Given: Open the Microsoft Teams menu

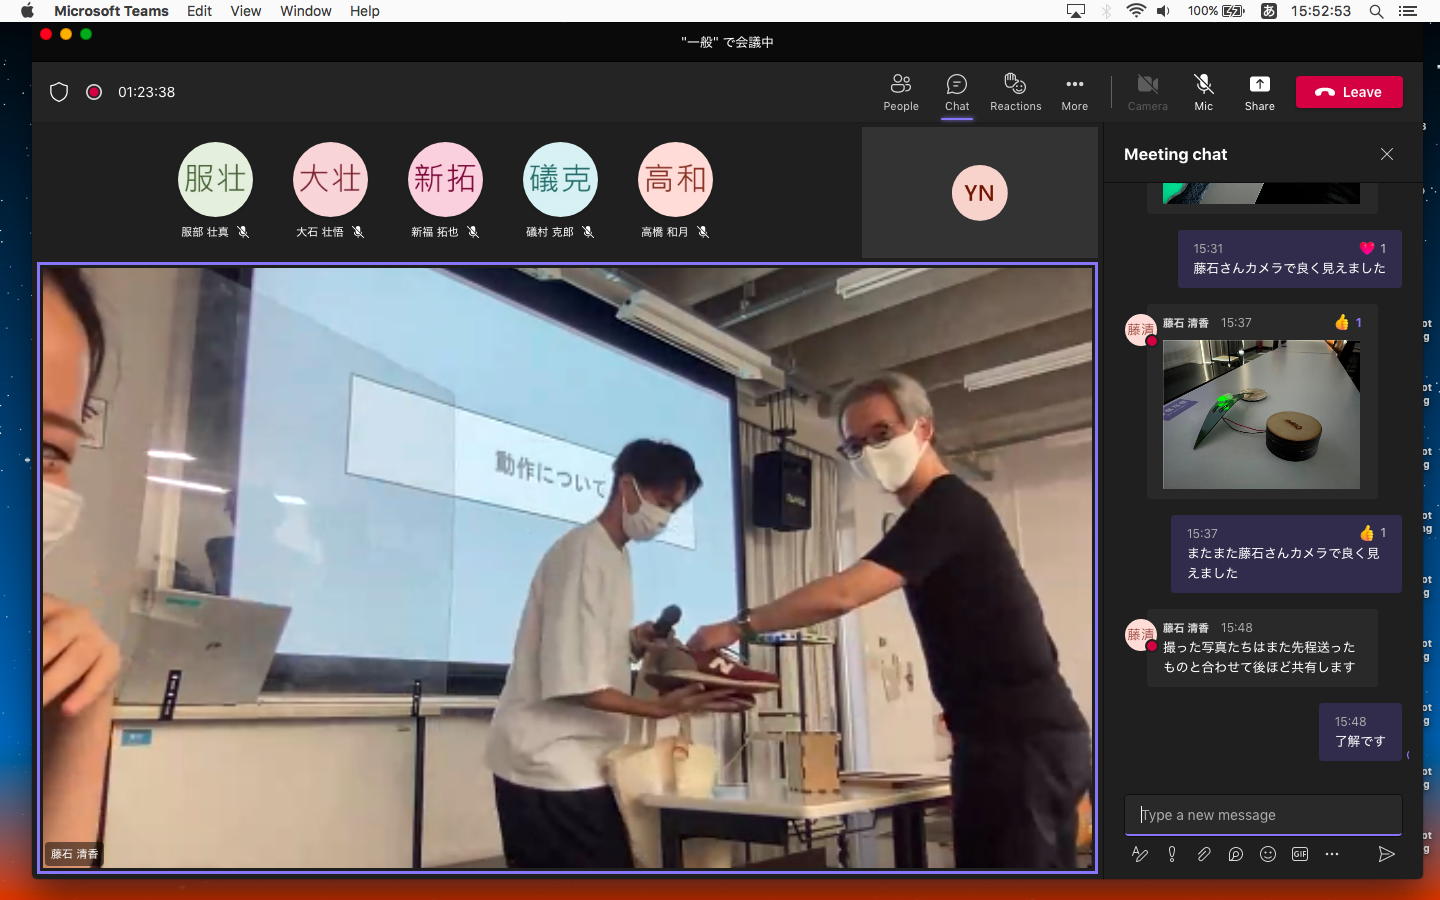Looking at the screenshot, I should pyautogui.click(x=111, y=11).
